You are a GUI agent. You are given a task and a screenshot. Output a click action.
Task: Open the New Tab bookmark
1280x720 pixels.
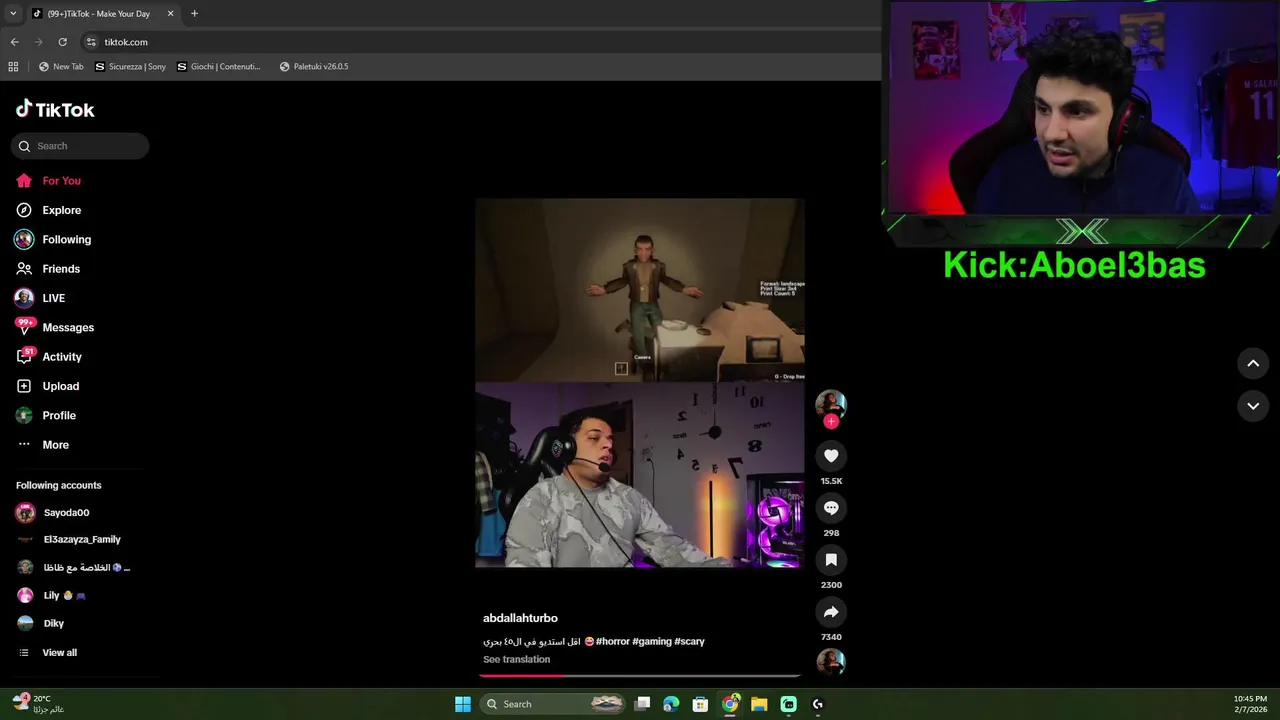point(61,67)
